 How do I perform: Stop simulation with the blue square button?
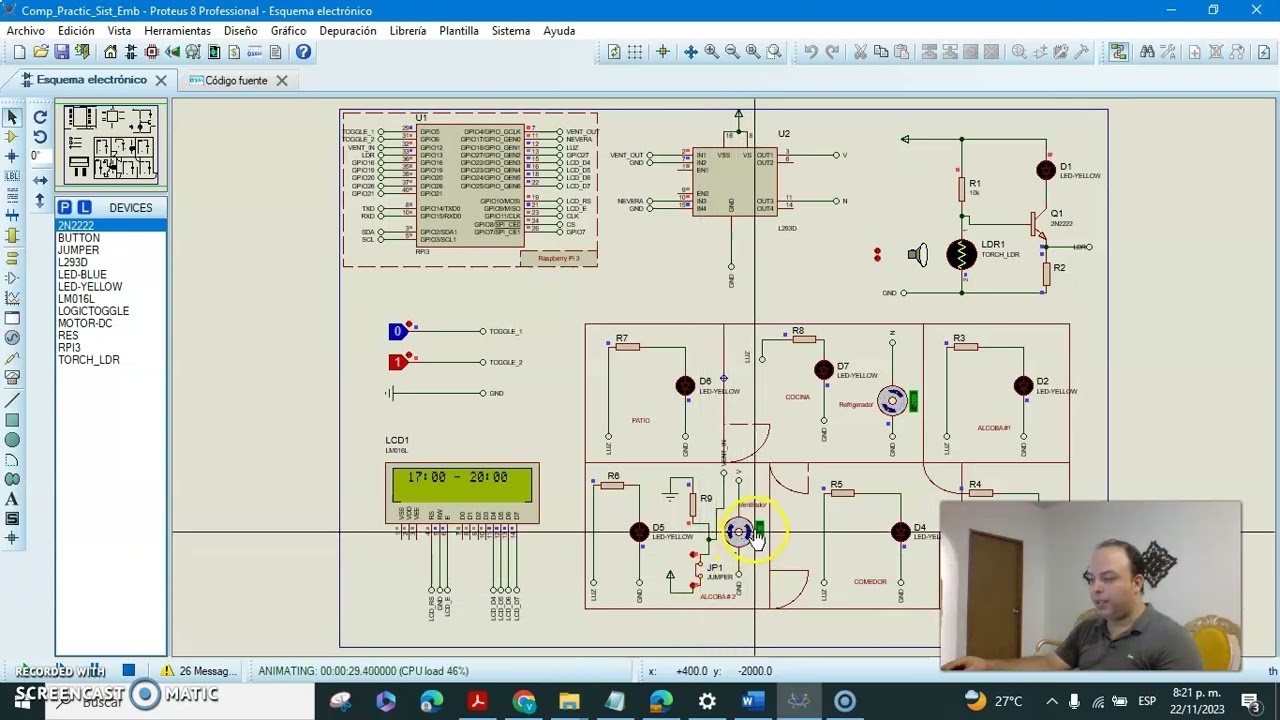pyautogui.click(x=128, y=670)
